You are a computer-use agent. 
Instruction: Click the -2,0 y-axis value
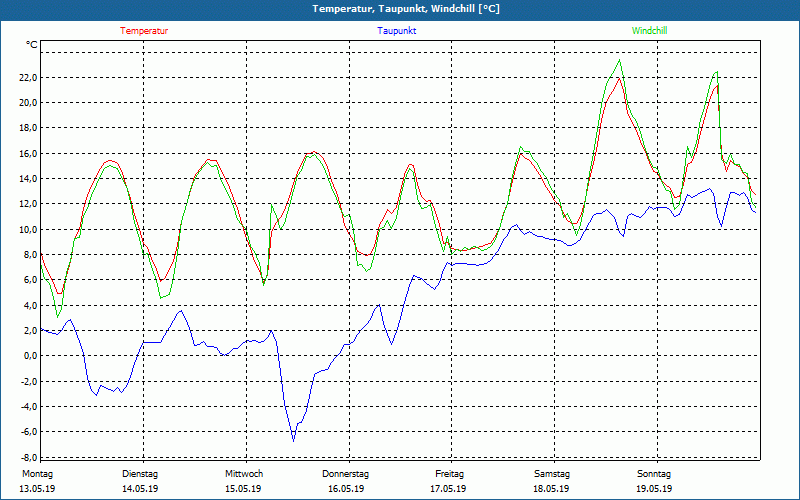point(29,382)
